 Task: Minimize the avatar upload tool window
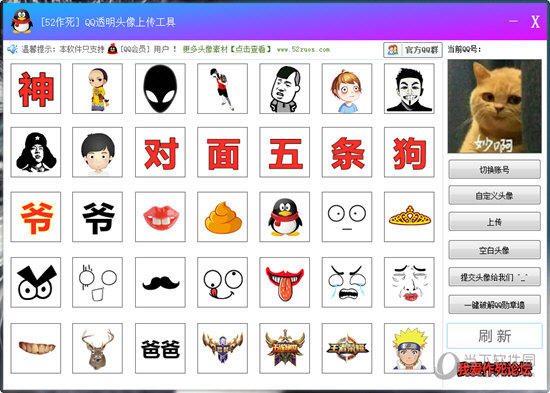click(x=514, y=21)
